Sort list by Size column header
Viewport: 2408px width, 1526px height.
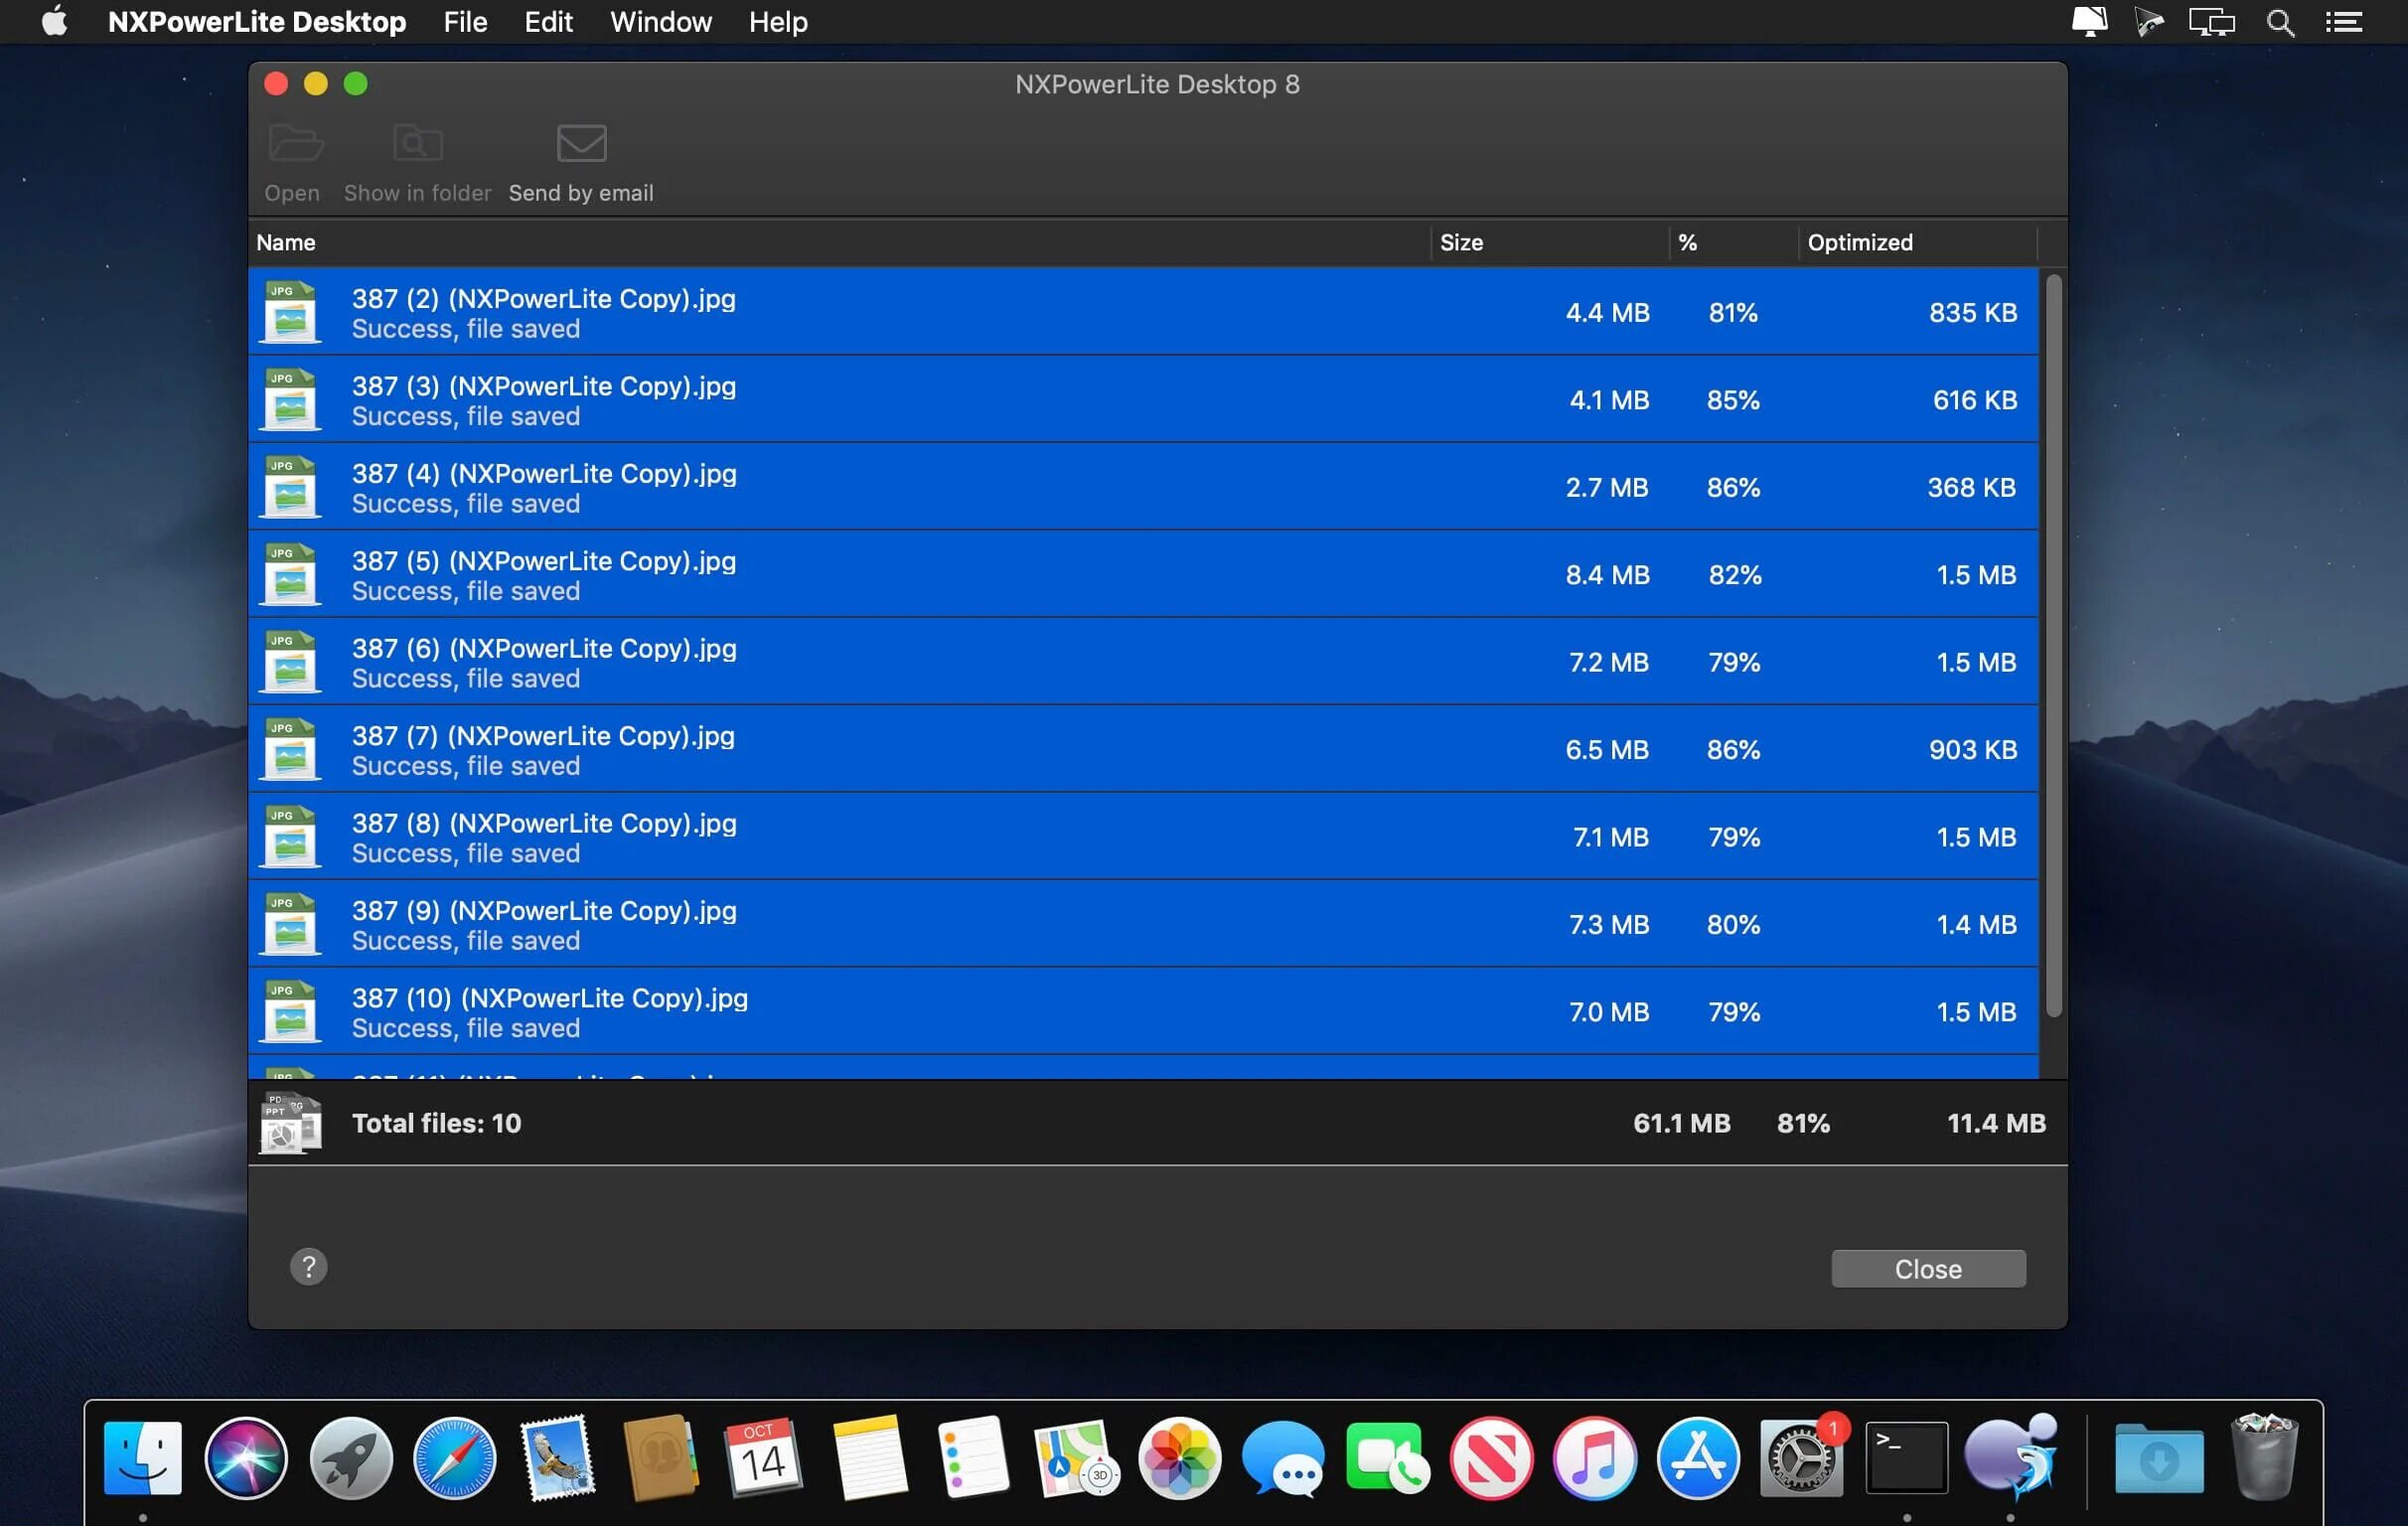[1461, 242]
